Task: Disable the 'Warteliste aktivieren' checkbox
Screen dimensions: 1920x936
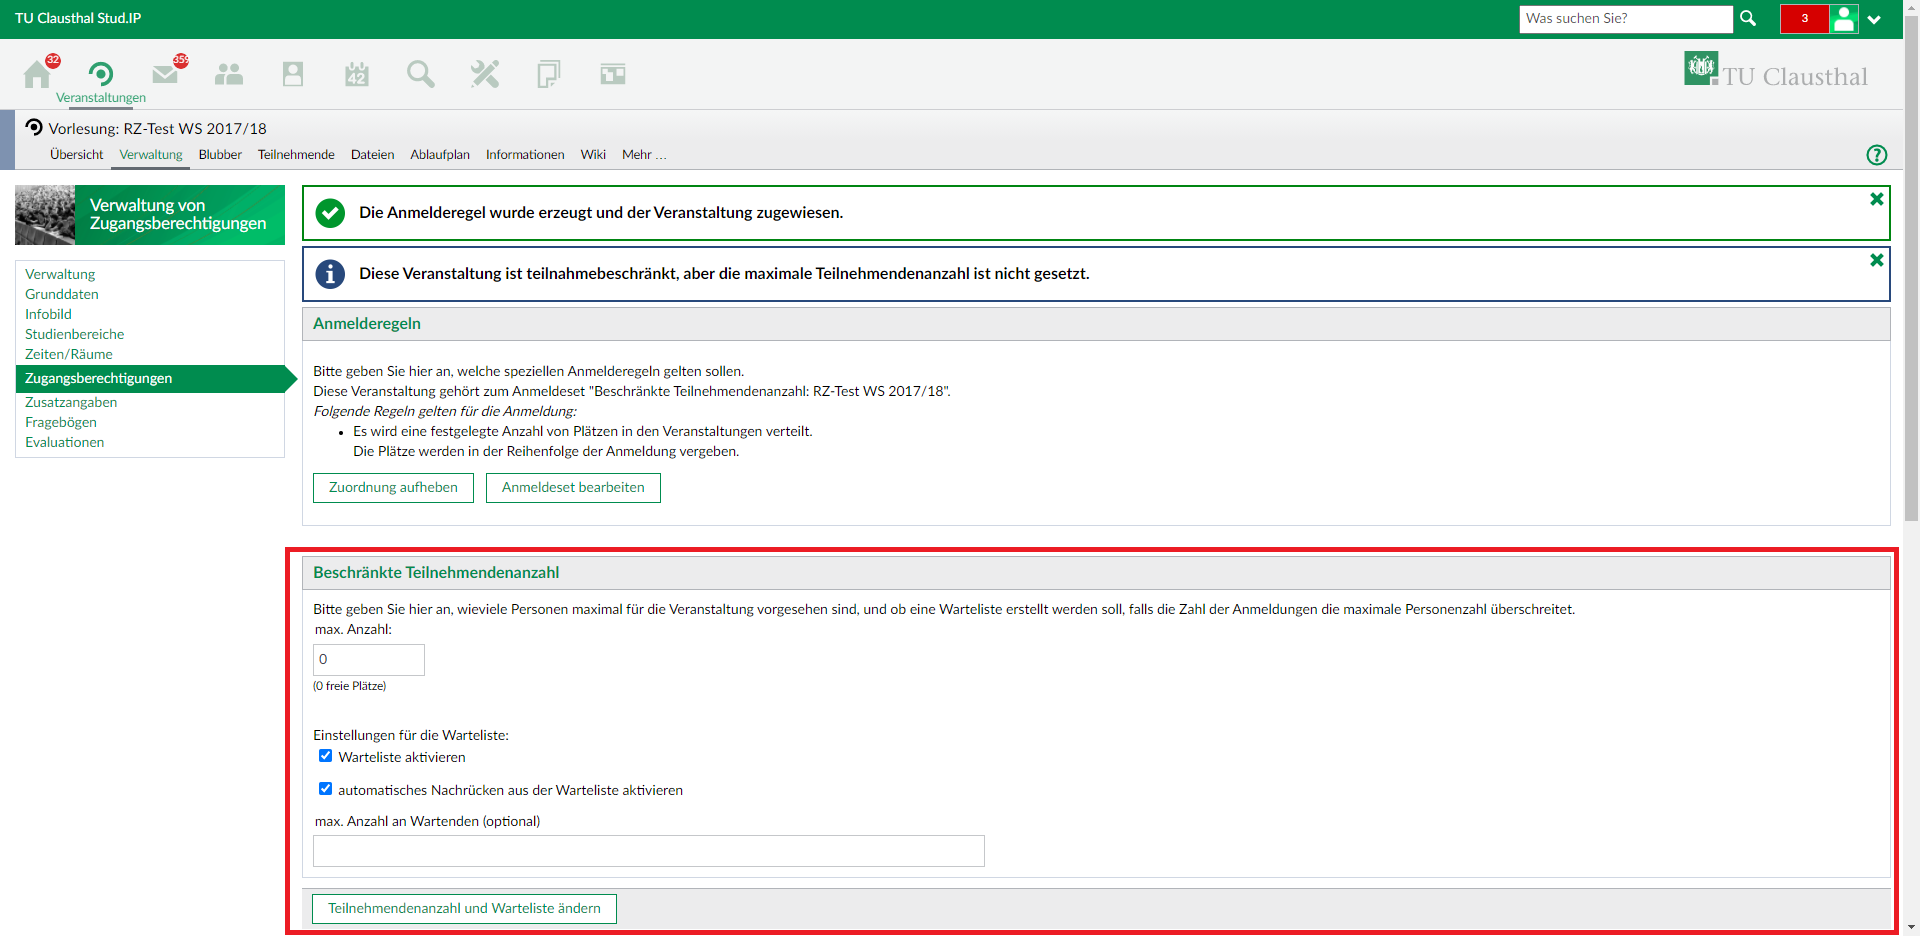Action: (x=325, y=756)
